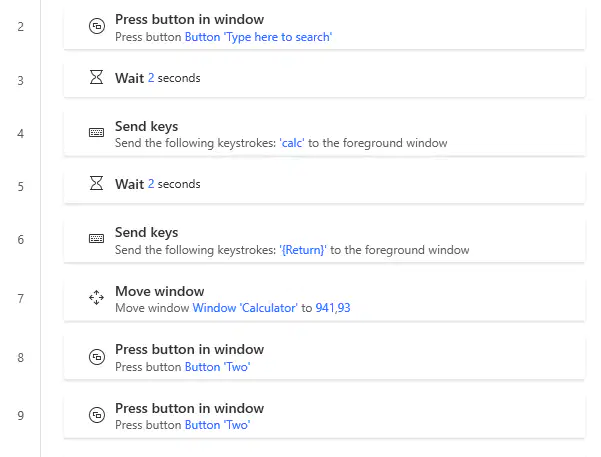Click the hourglass icon on step 5
The image size is (601, 457).
(96, 183)
